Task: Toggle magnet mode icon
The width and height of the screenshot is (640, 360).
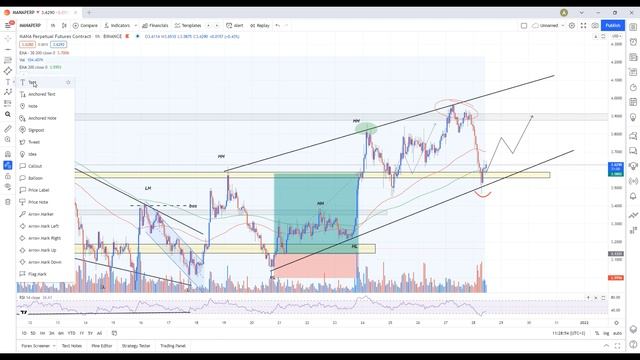Action: 8,154
